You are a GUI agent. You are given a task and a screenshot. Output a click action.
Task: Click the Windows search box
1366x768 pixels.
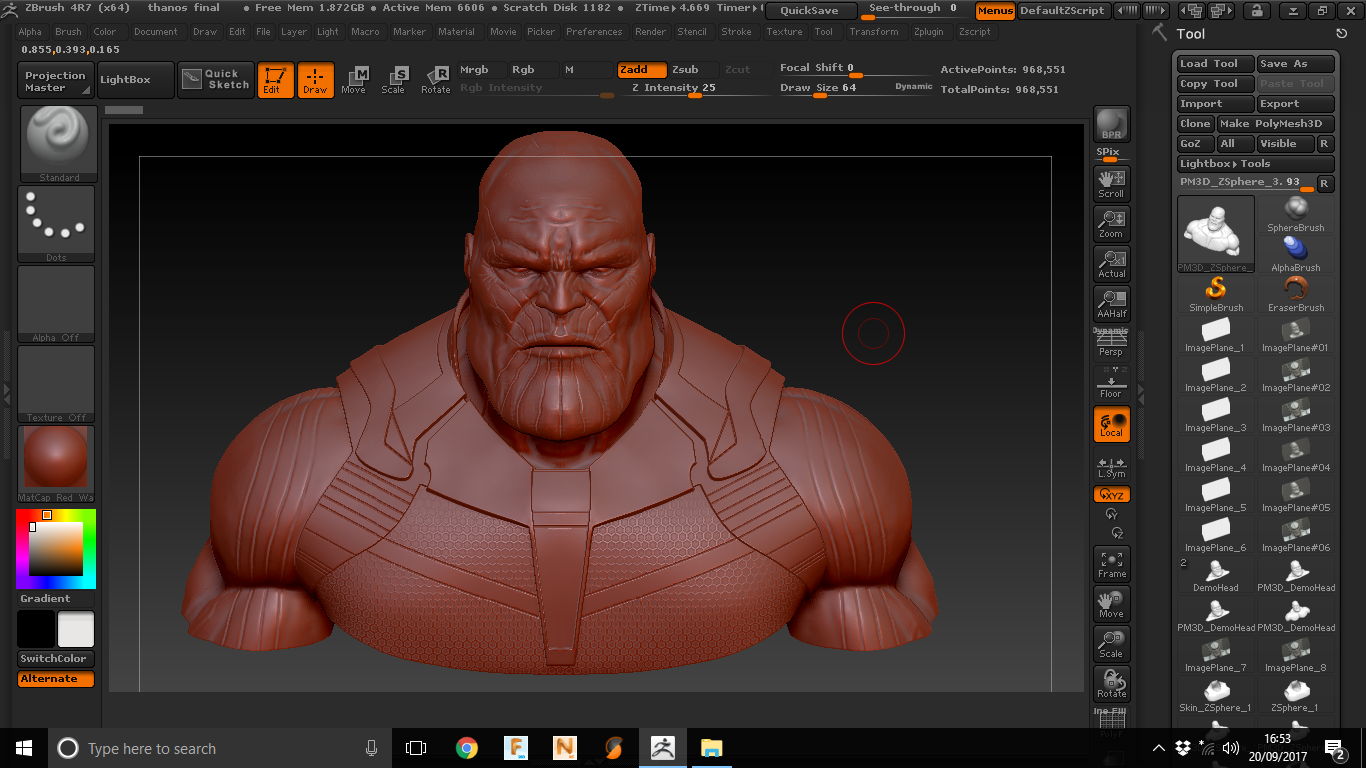point(218,748)
